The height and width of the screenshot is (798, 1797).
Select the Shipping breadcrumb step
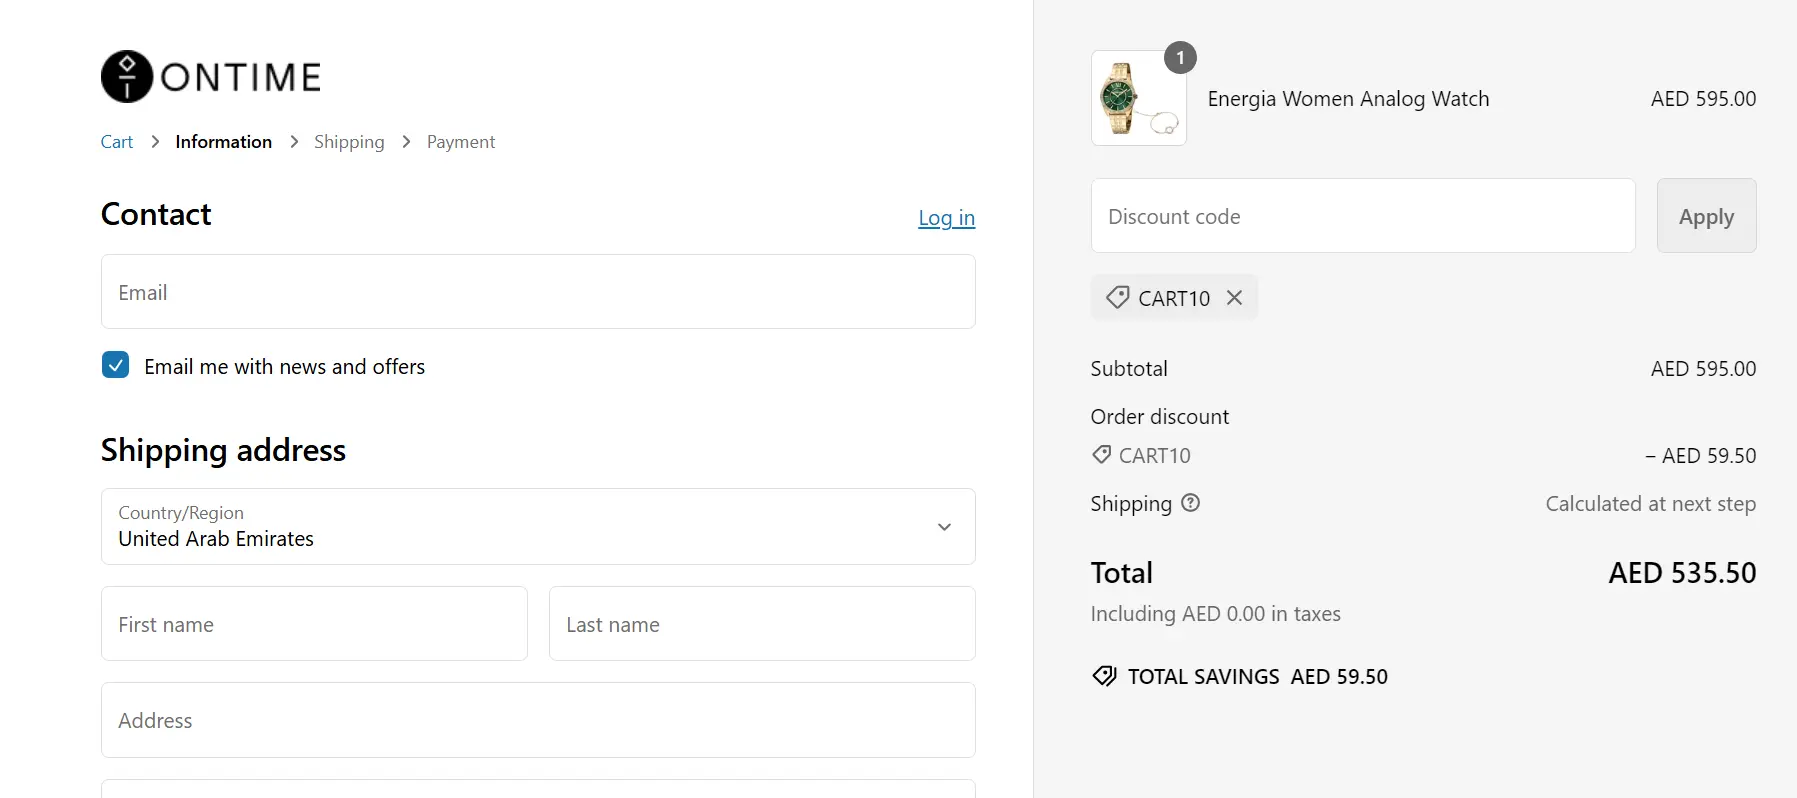(349, 142)
